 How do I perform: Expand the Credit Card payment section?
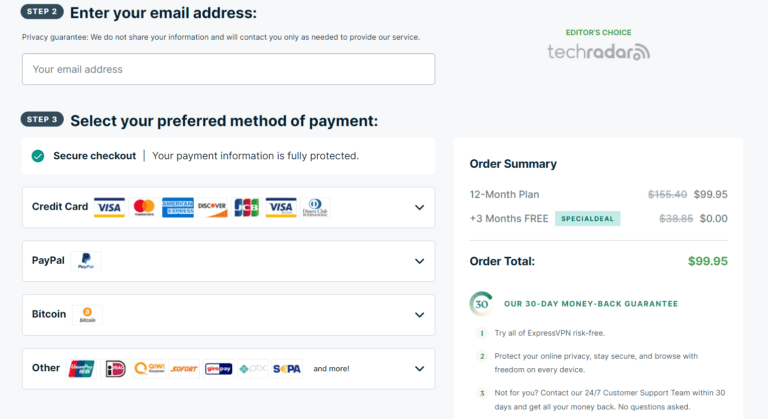point(419,208)
